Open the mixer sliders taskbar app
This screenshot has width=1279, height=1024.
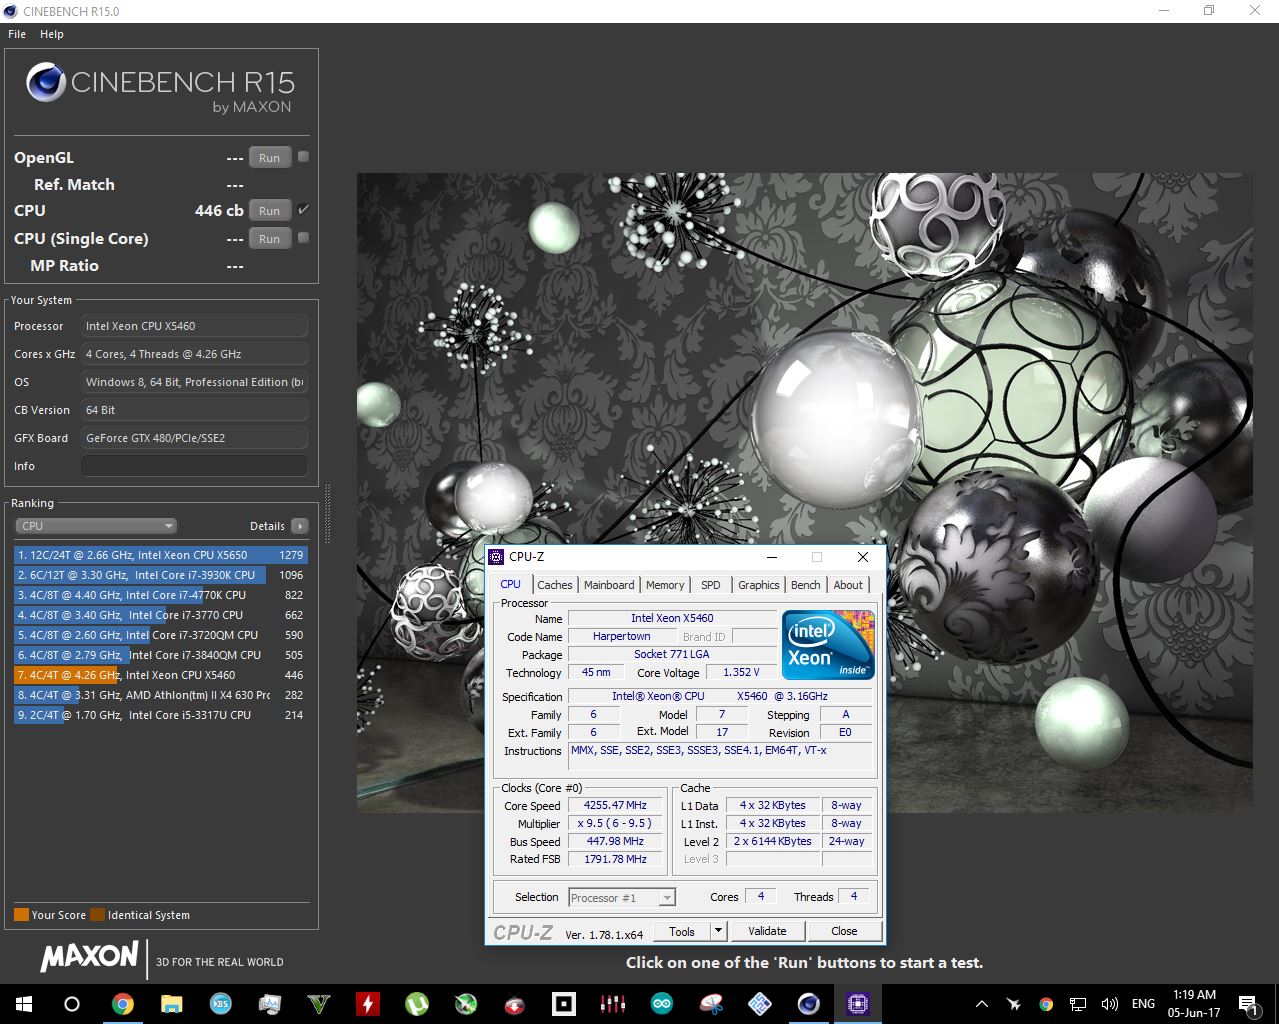point(612,1004)
